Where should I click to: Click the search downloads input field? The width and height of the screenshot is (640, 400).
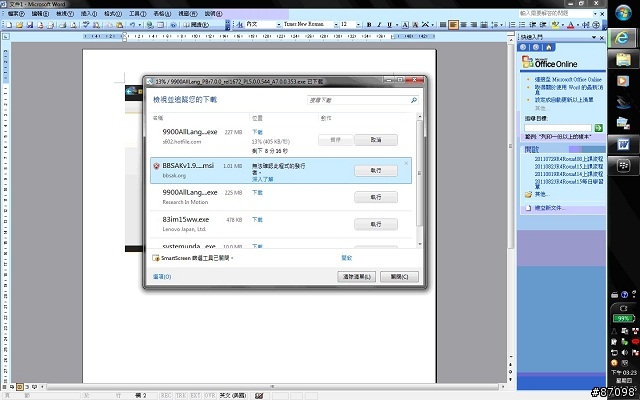tap(362, 100)
